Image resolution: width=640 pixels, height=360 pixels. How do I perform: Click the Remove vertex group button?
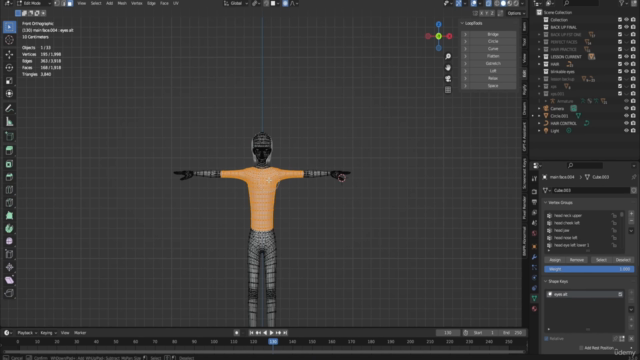(x=577, y=260)
